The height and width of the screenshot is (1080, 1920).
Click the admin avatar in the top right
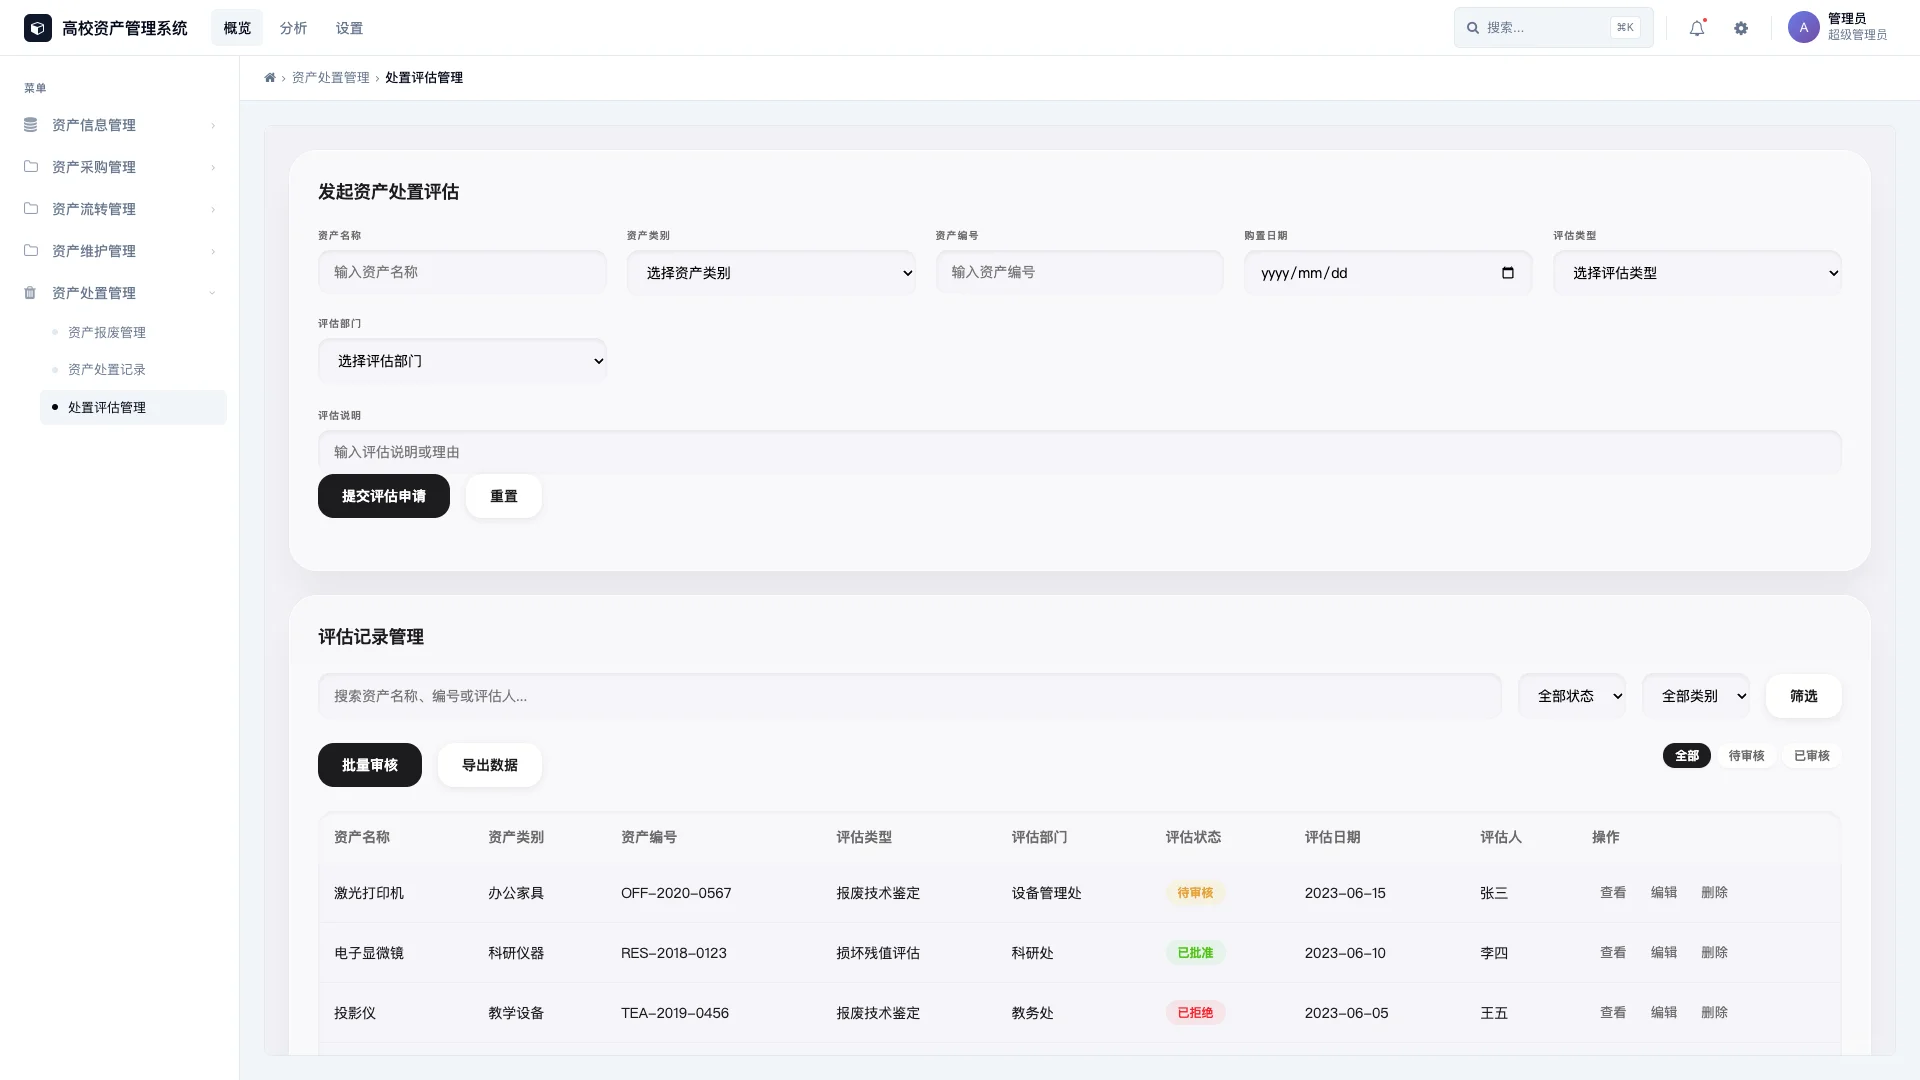(1803, 28)
